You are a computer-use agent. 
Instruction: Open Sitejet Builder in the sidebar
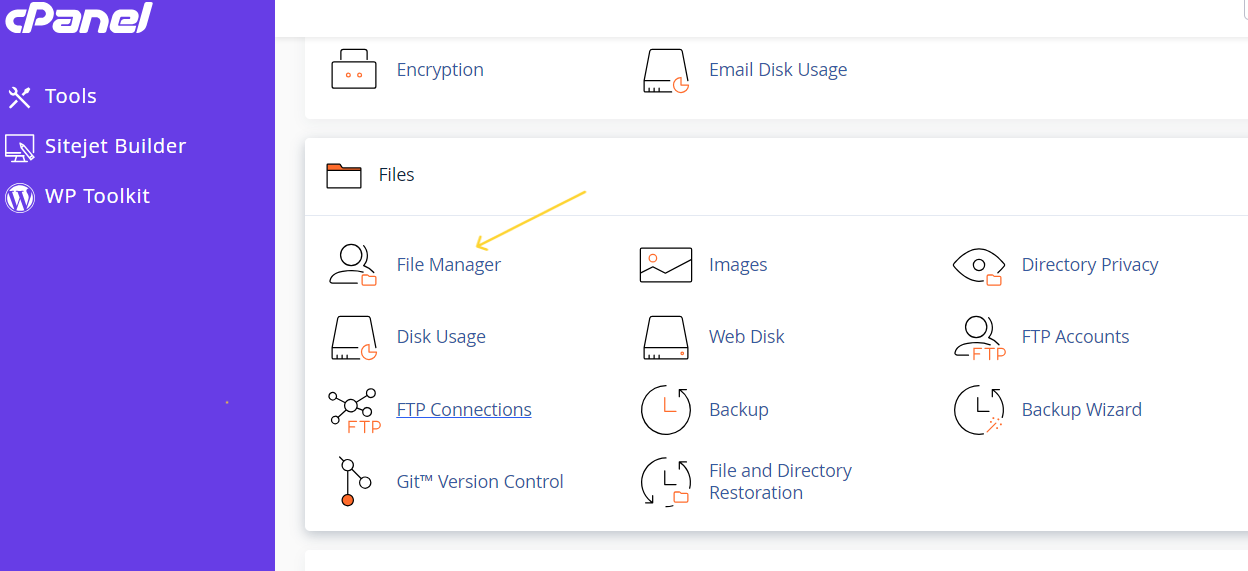[115, 146]
